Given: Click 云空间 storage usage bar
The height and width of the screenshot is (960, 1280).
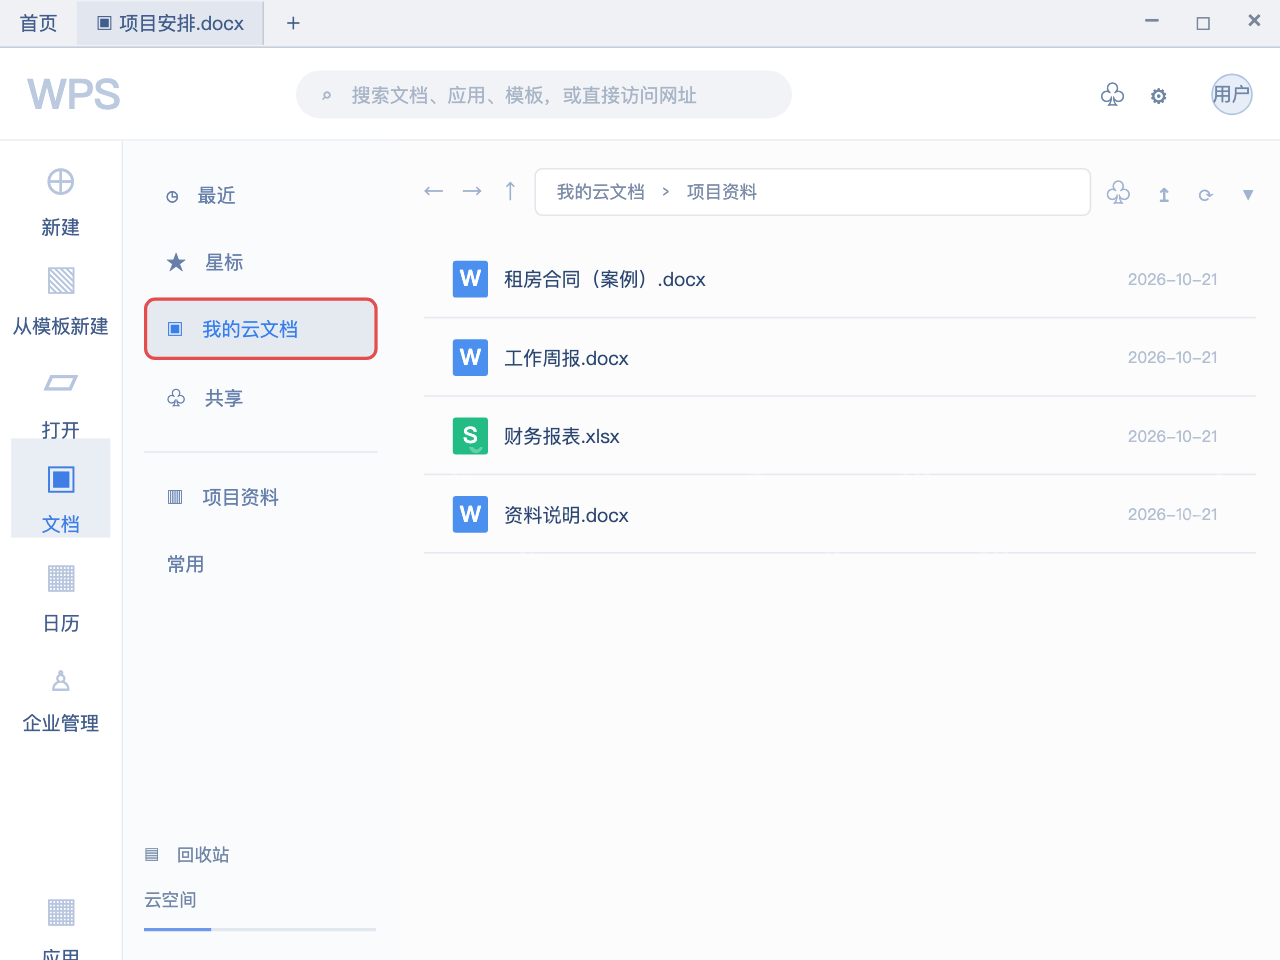Looking at the screenshot, I should tap(260, 929).
